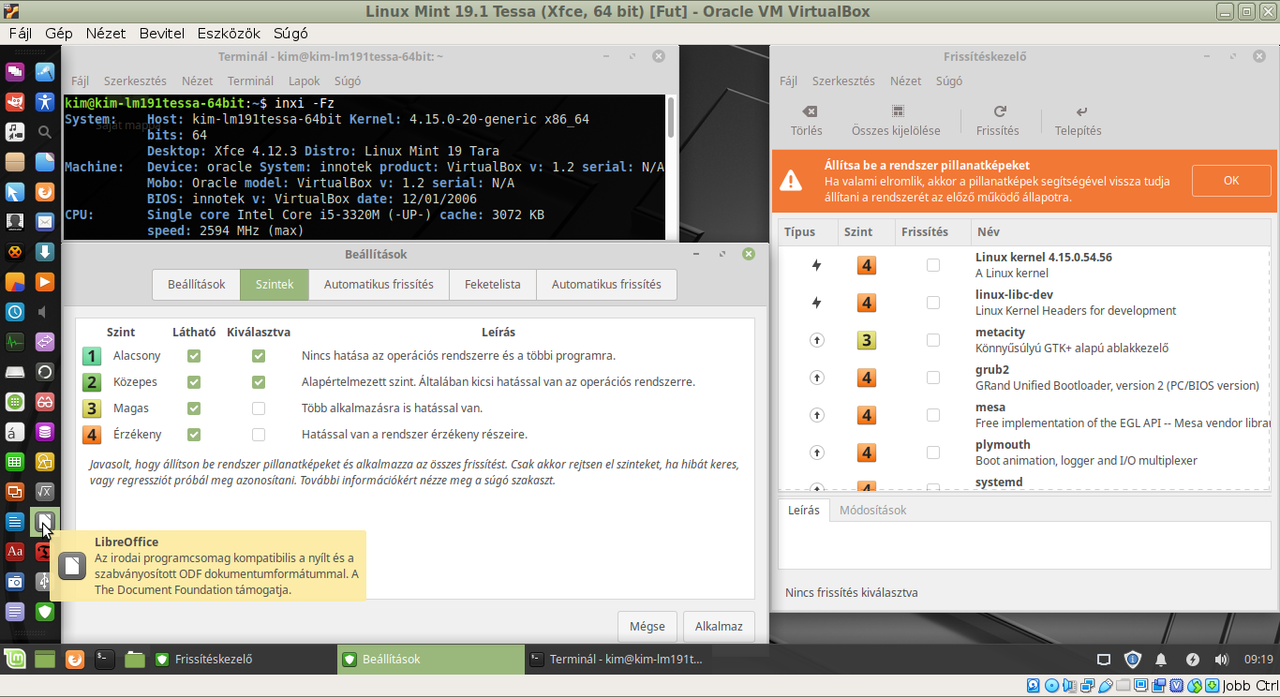The width and height of the screenshot is (1280, 697).
Task: Click the metacity level 3 icon
Action: [x=867, y=340]
